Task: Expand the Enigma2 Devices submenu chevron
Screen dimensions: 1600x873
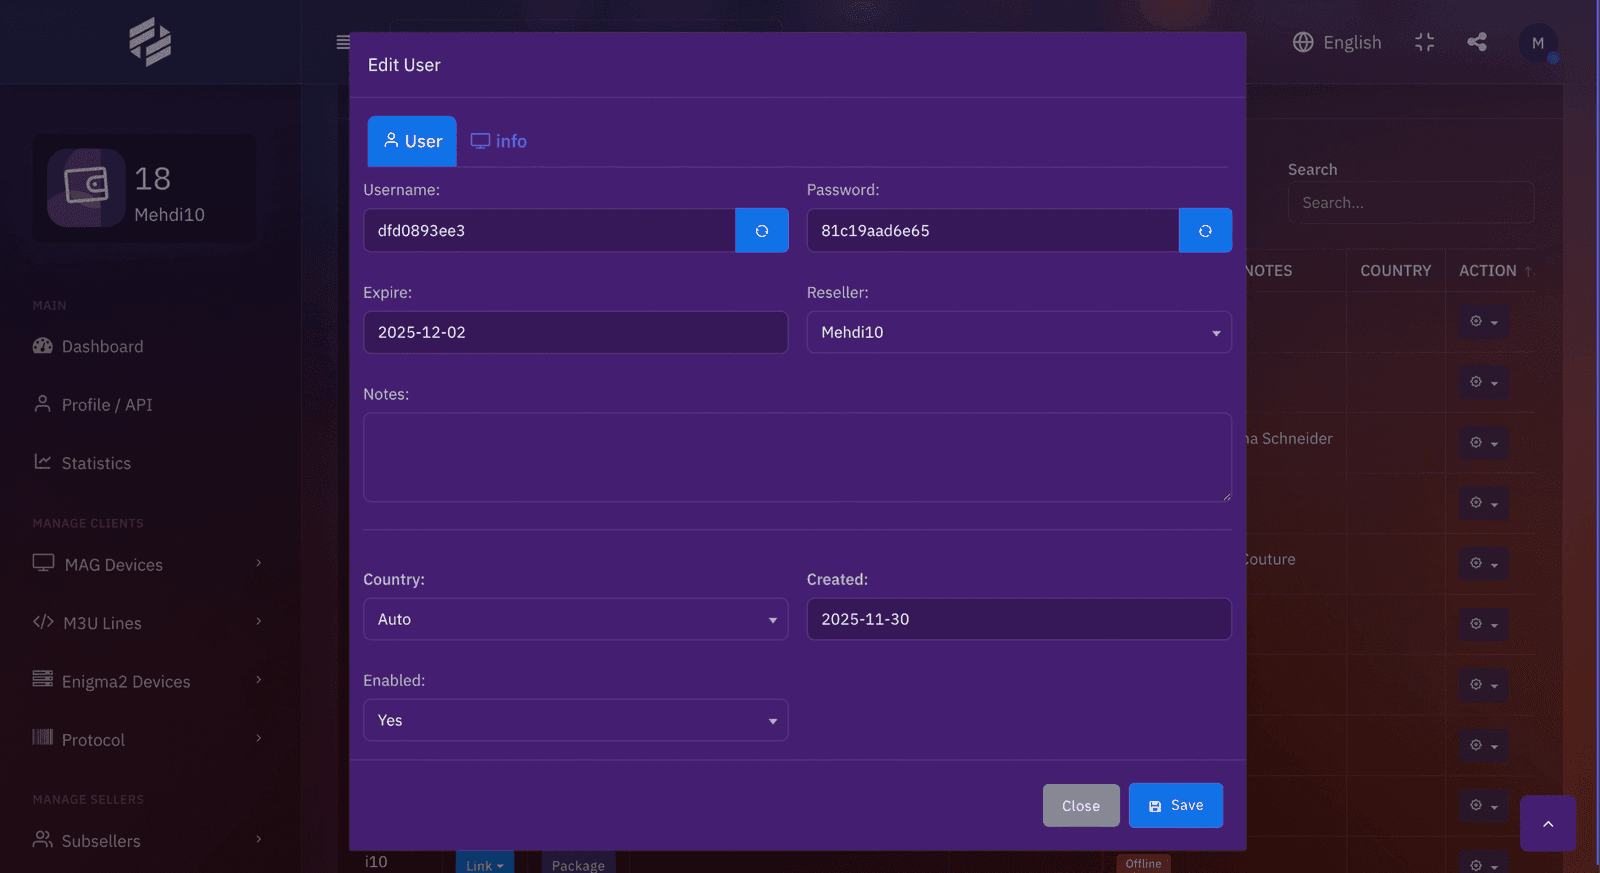Action: (259, 679)
